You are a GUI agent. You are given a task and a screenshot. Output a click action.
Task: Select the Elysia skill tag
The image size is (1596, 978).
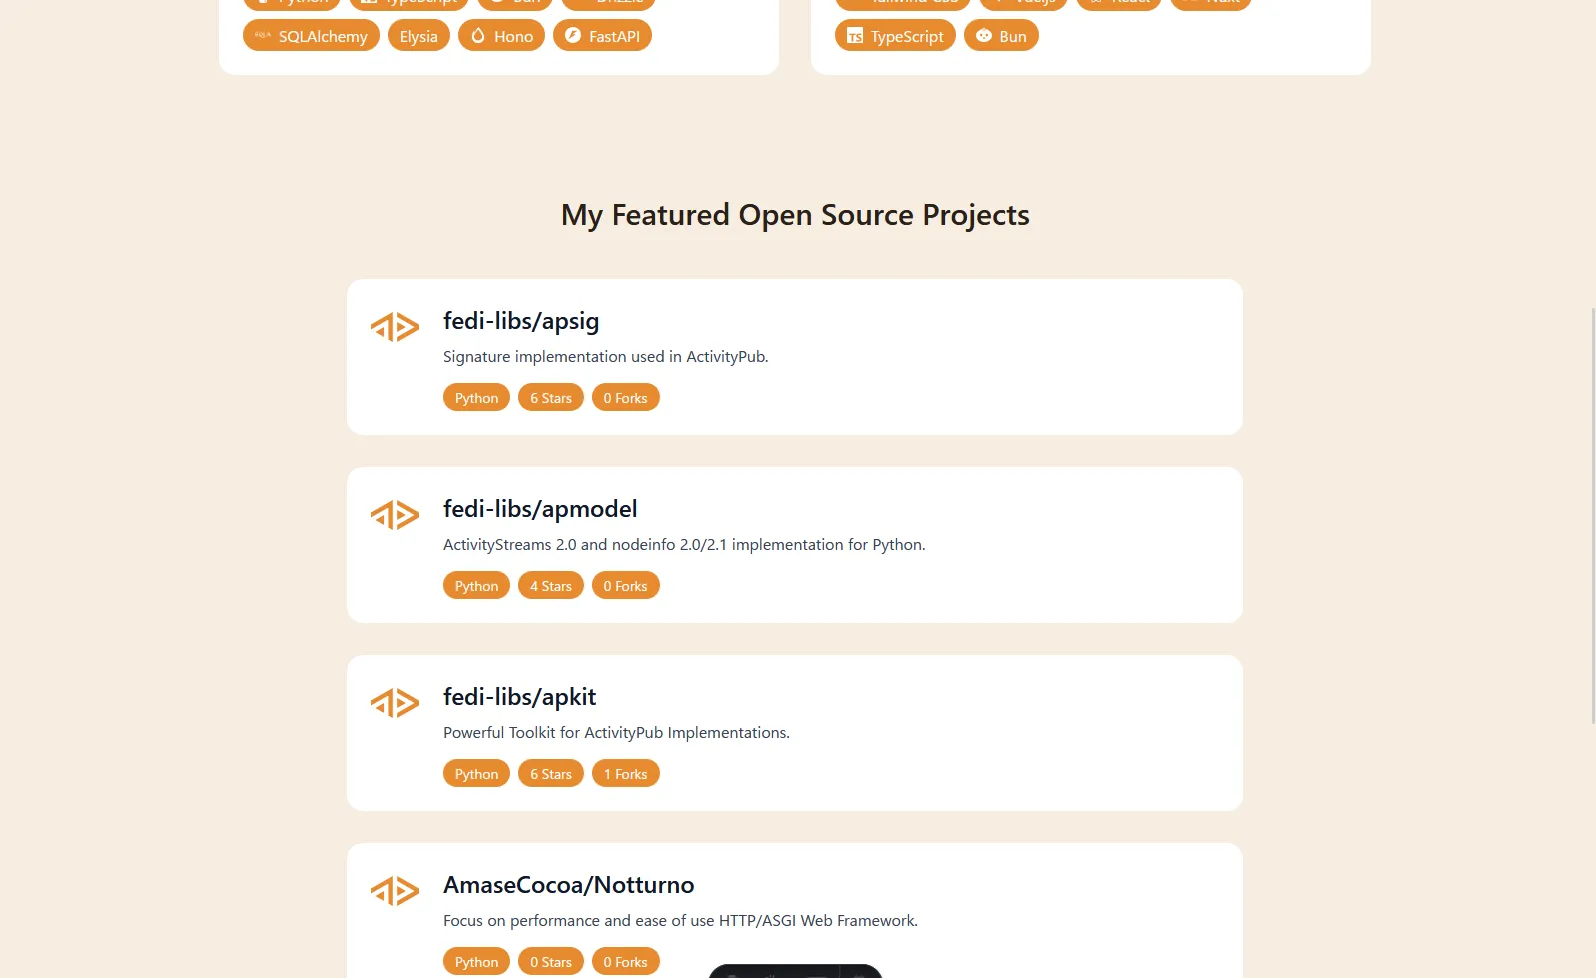[418, 36]
